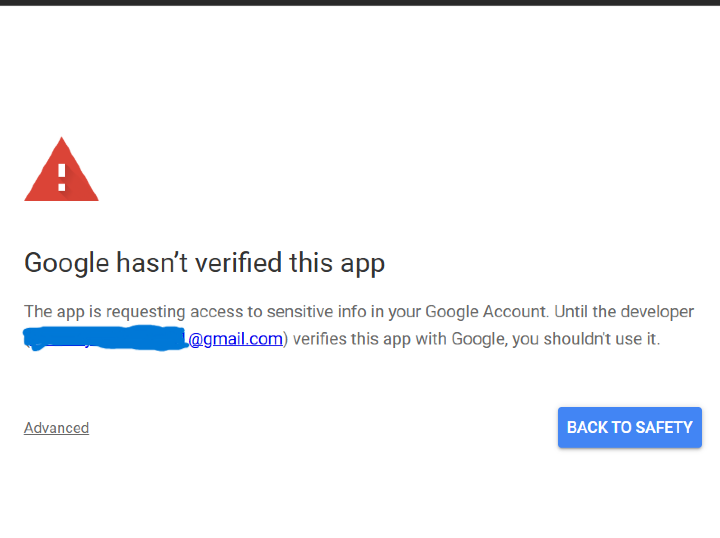
Task: Click "verifies this app with Google" text
Action: point(399,339)
